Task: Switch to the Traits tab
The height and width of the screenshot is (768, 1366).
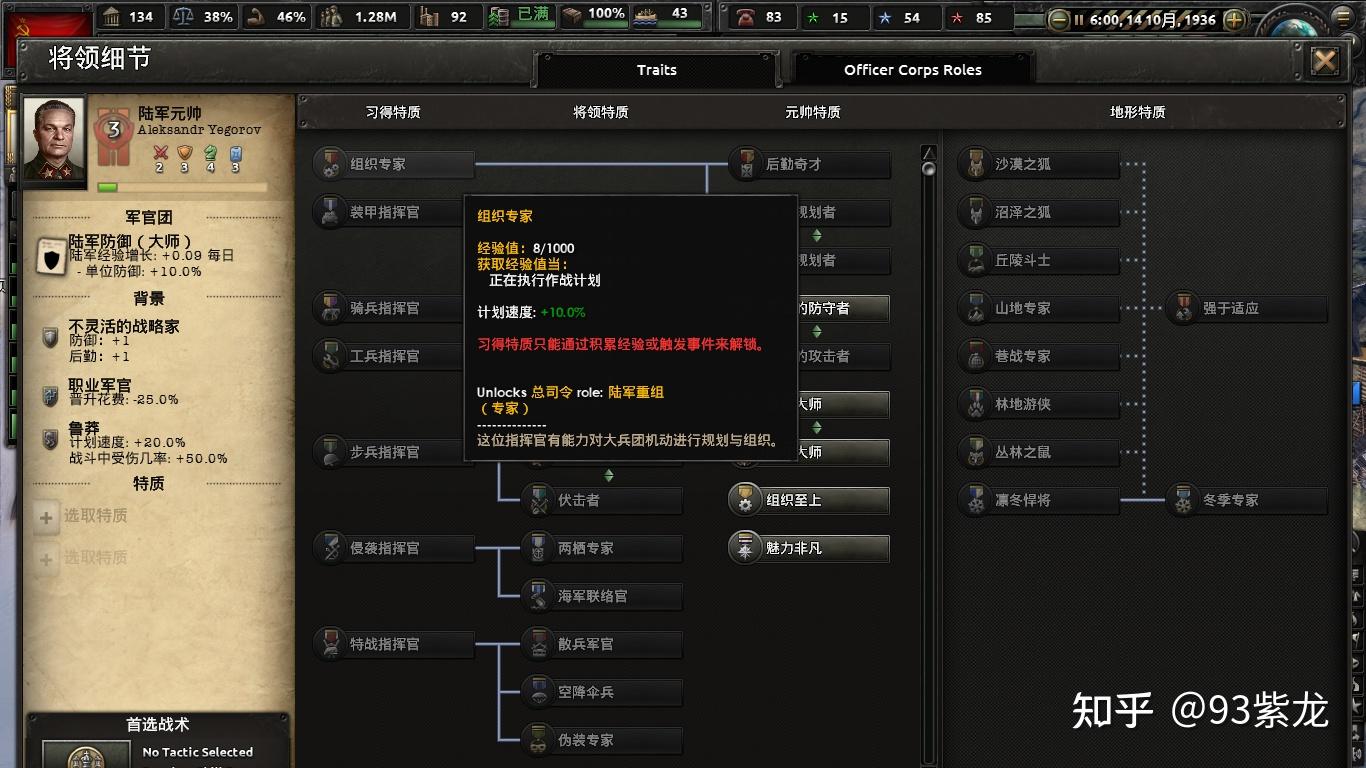Action: coord(656,70)
